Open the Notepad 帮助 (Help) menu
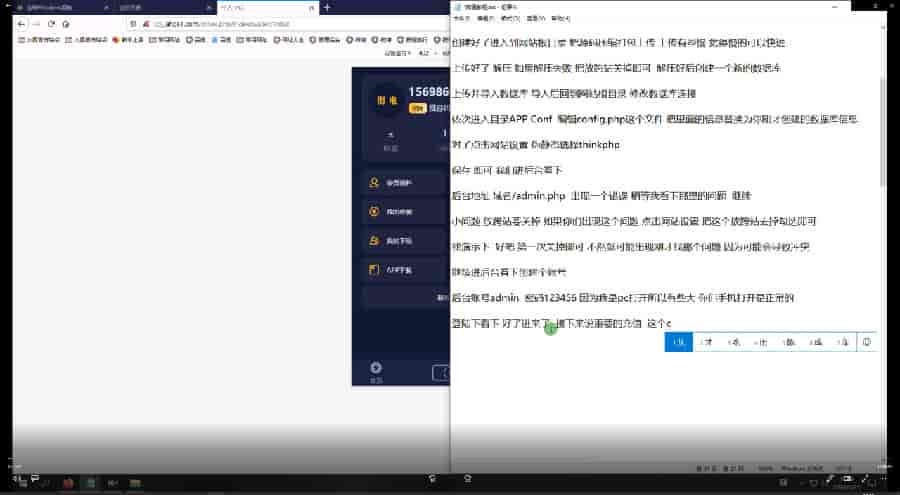900x495 pixels. tap(561, 18)
